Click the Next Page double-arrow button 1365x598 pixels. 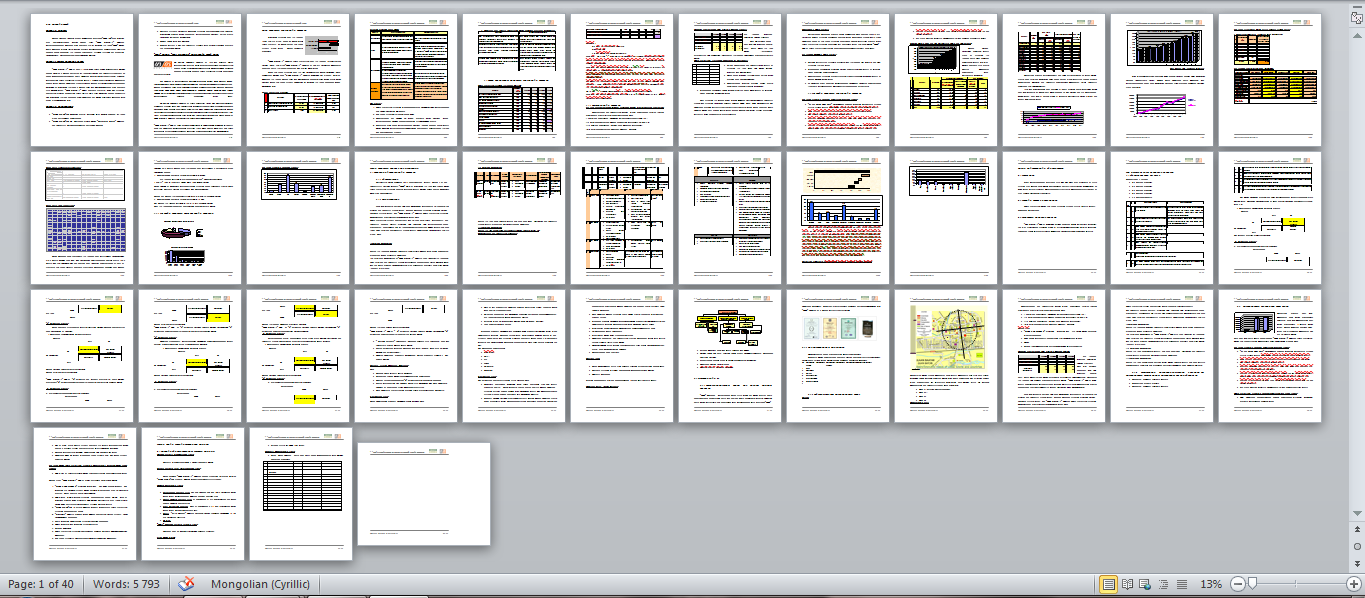click(1356, 564)
